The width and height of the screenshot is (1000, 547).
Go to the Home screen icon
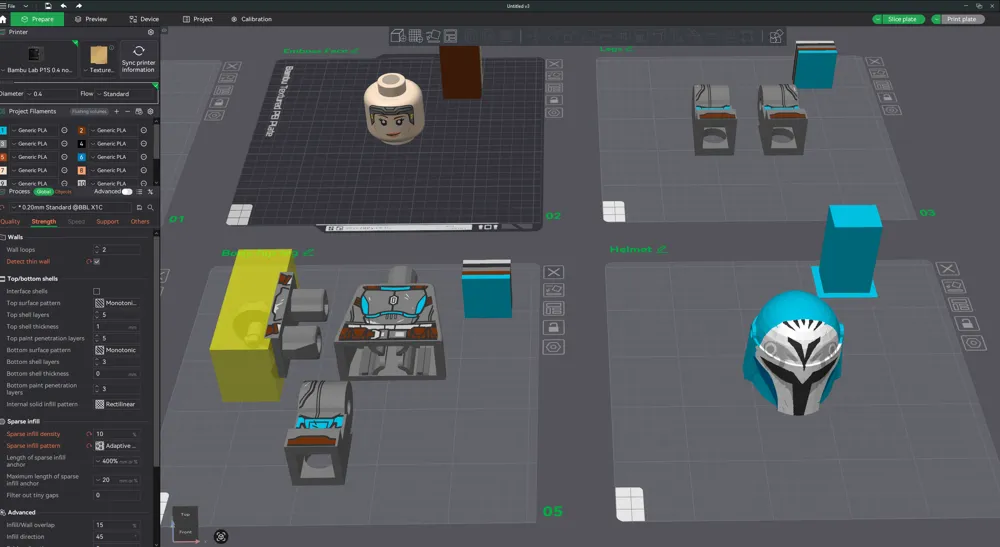(3, 19)
